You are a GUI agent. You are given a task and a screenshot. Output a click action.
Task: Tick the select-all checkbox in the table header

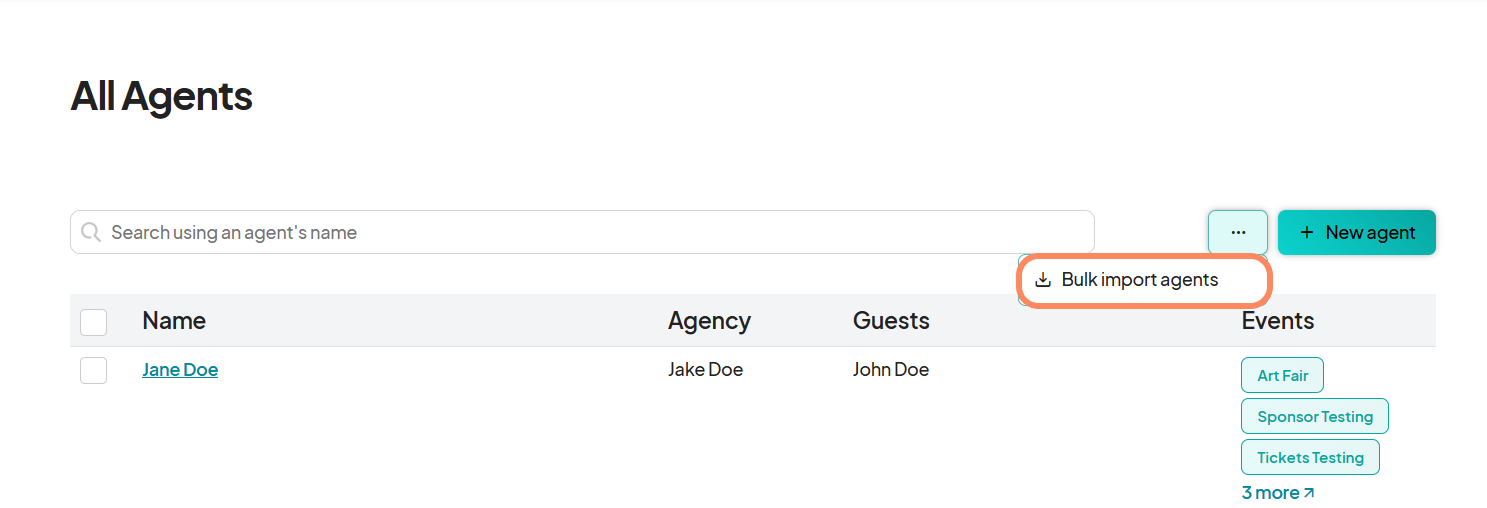pos(93,322)
